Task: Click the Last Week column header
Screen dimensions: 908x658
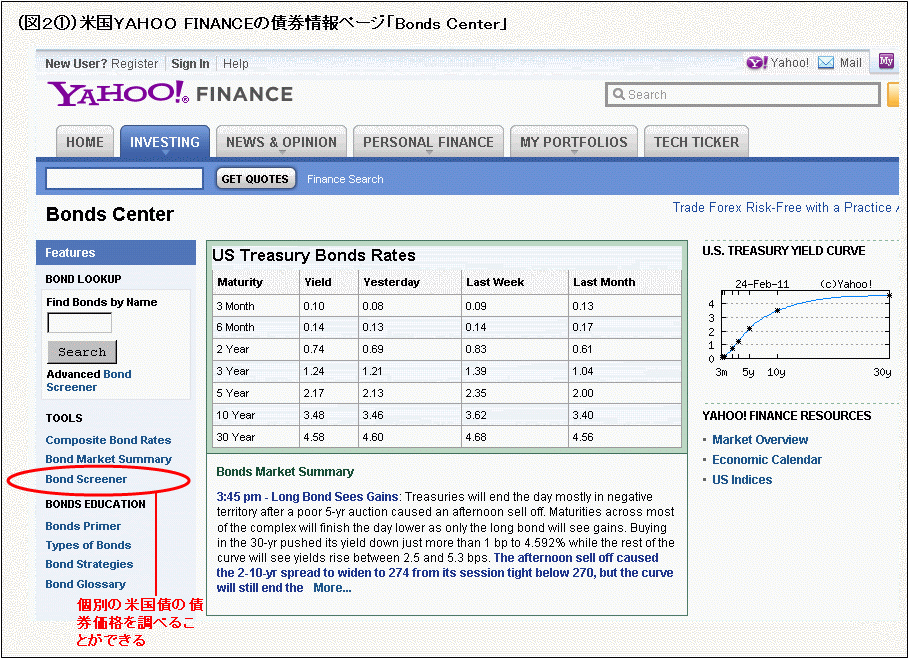Action: click(495, 282)
